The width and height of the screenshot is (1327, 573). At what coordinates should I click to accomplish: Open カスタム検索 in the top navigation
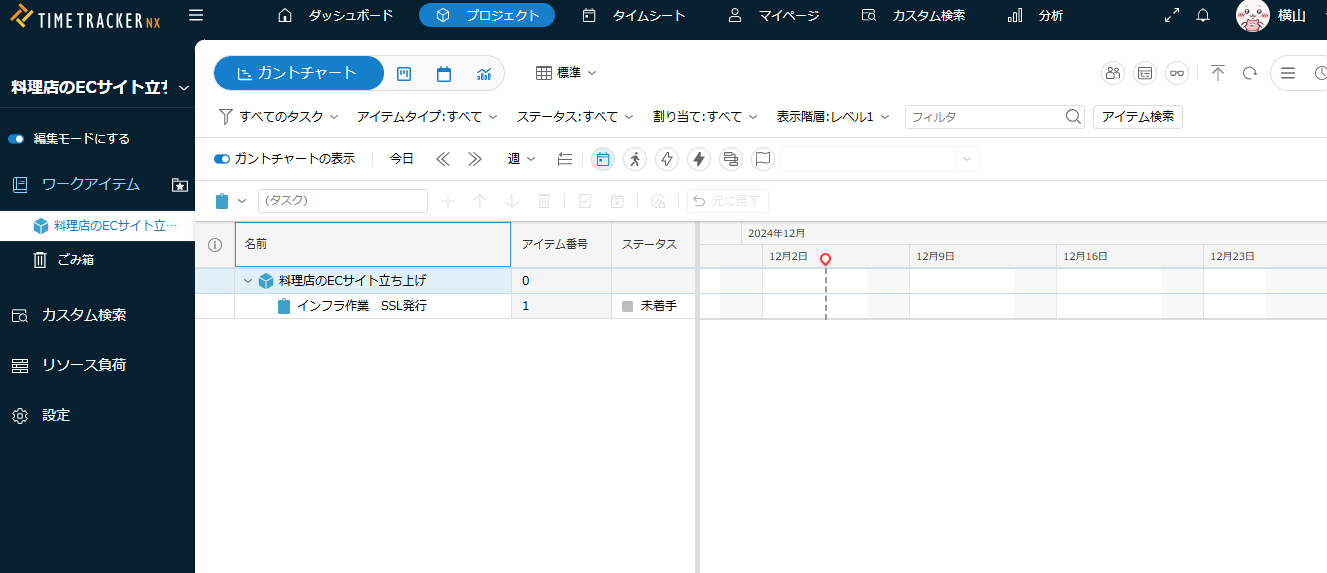coord(913,15)
